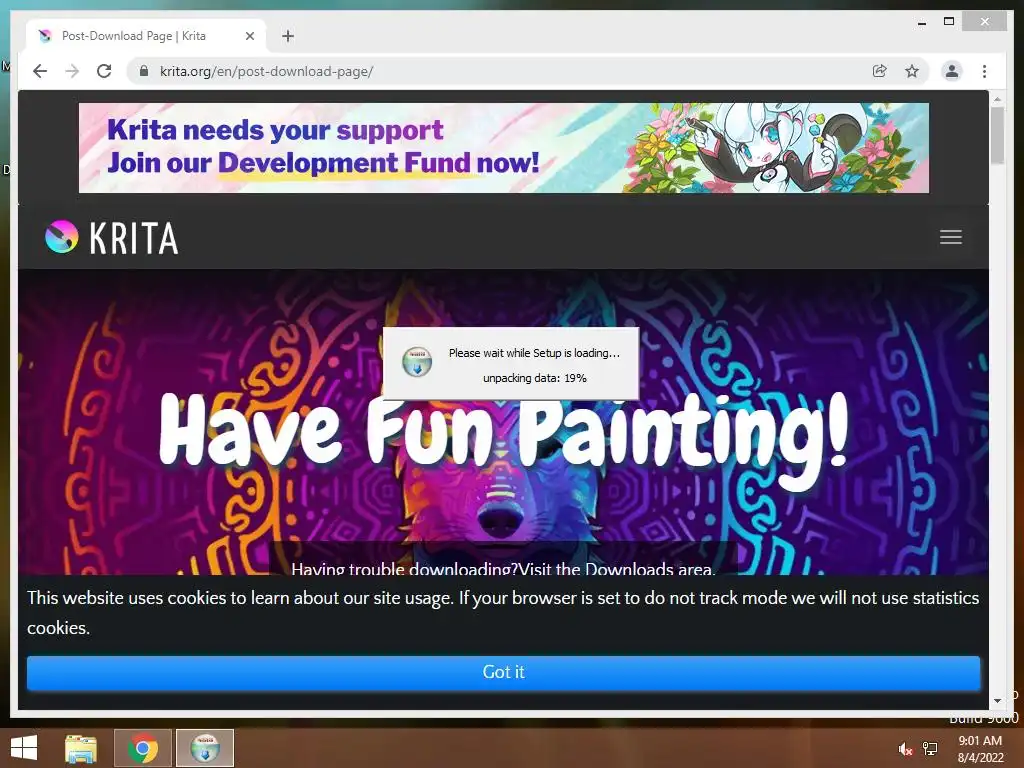Bookmark this page with the star
This screenshot has height=768, width=1024.
click(912, 71)
